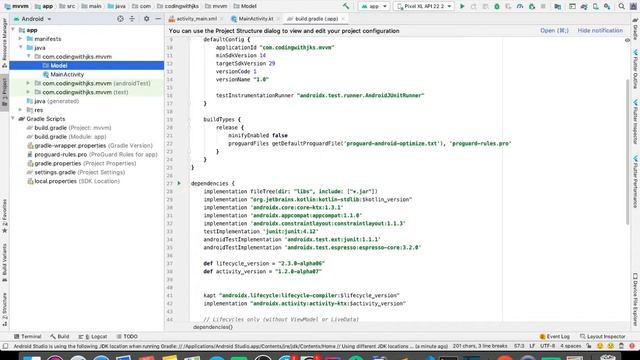The height and width of the screenshot is (360, 640).
Task: Open the Build tool window button
Action: click(x=60, y=337)
